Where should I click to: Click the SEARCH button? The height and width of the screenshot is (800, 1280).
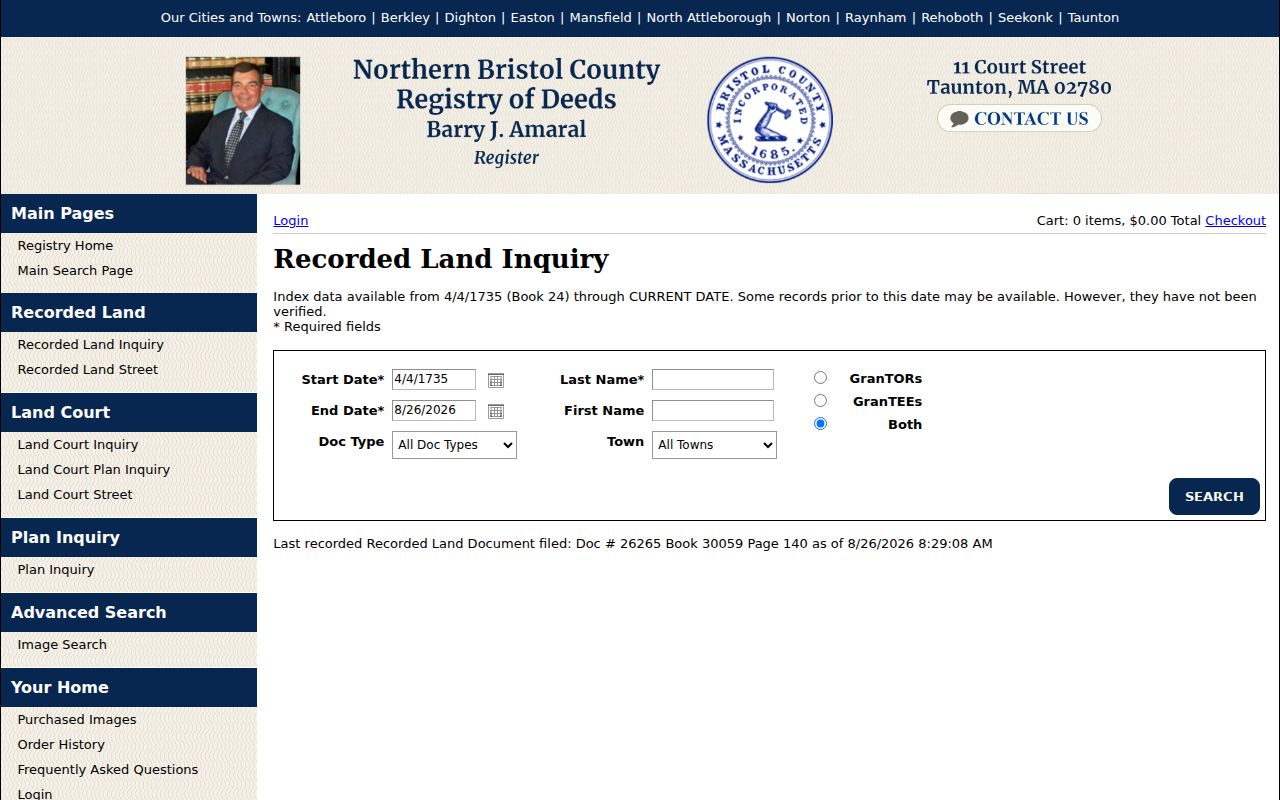pyautogui.click(x=1214, y=497)
